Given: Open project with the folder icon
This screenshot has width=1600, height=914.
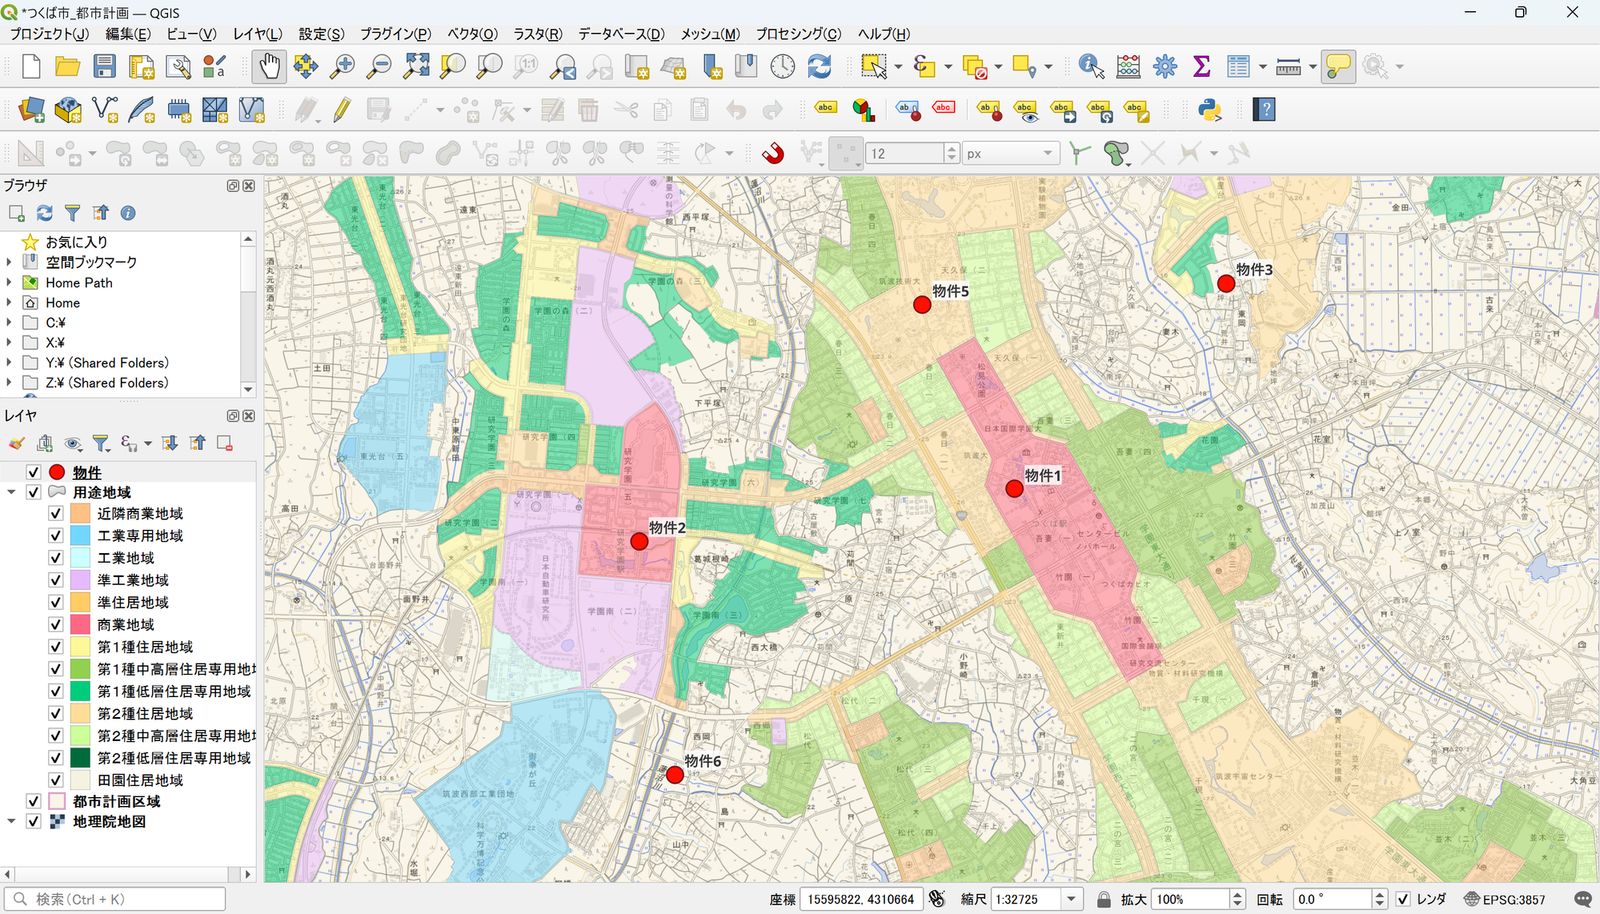Looking at the screenshot, I should point(67,66).
